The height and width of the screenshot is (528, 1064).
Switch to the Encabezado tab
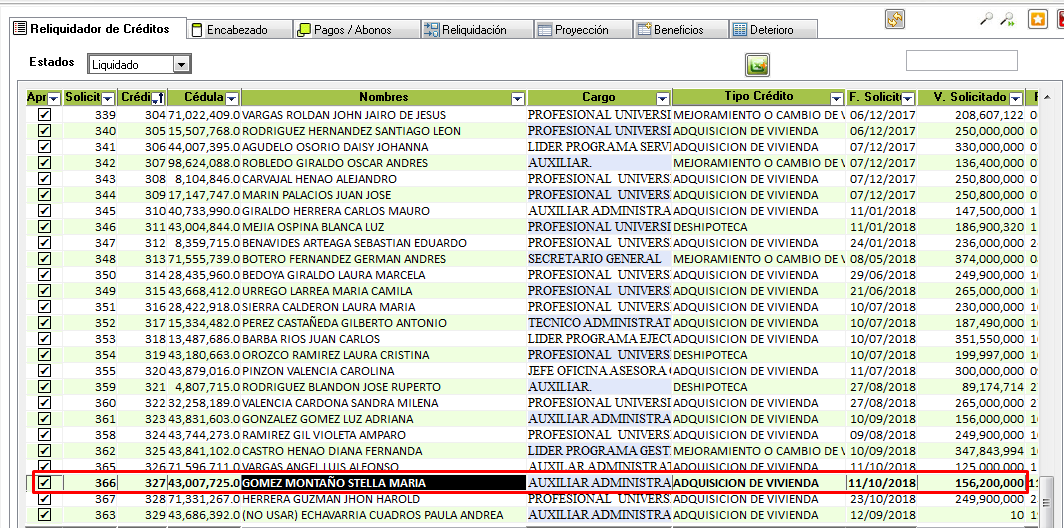(240, 30)
